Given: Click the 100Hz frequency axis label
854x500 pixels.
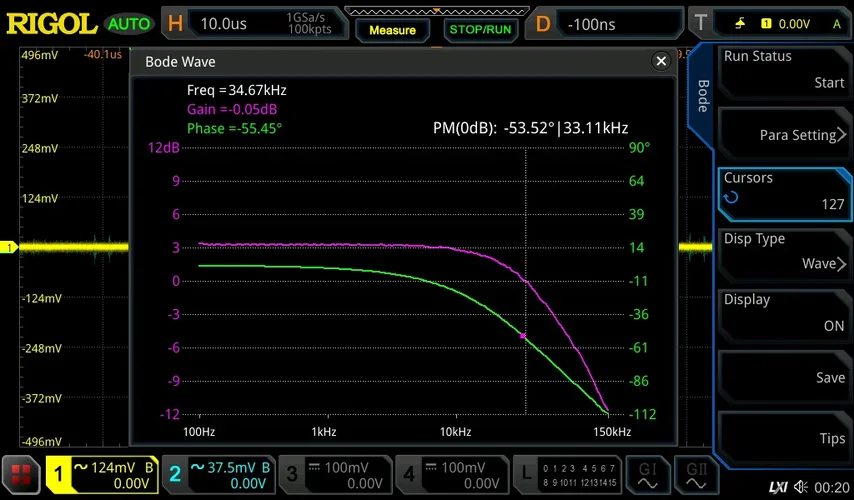Looking at the screenshot, I should pyautogui.click(x=199, y=432).
